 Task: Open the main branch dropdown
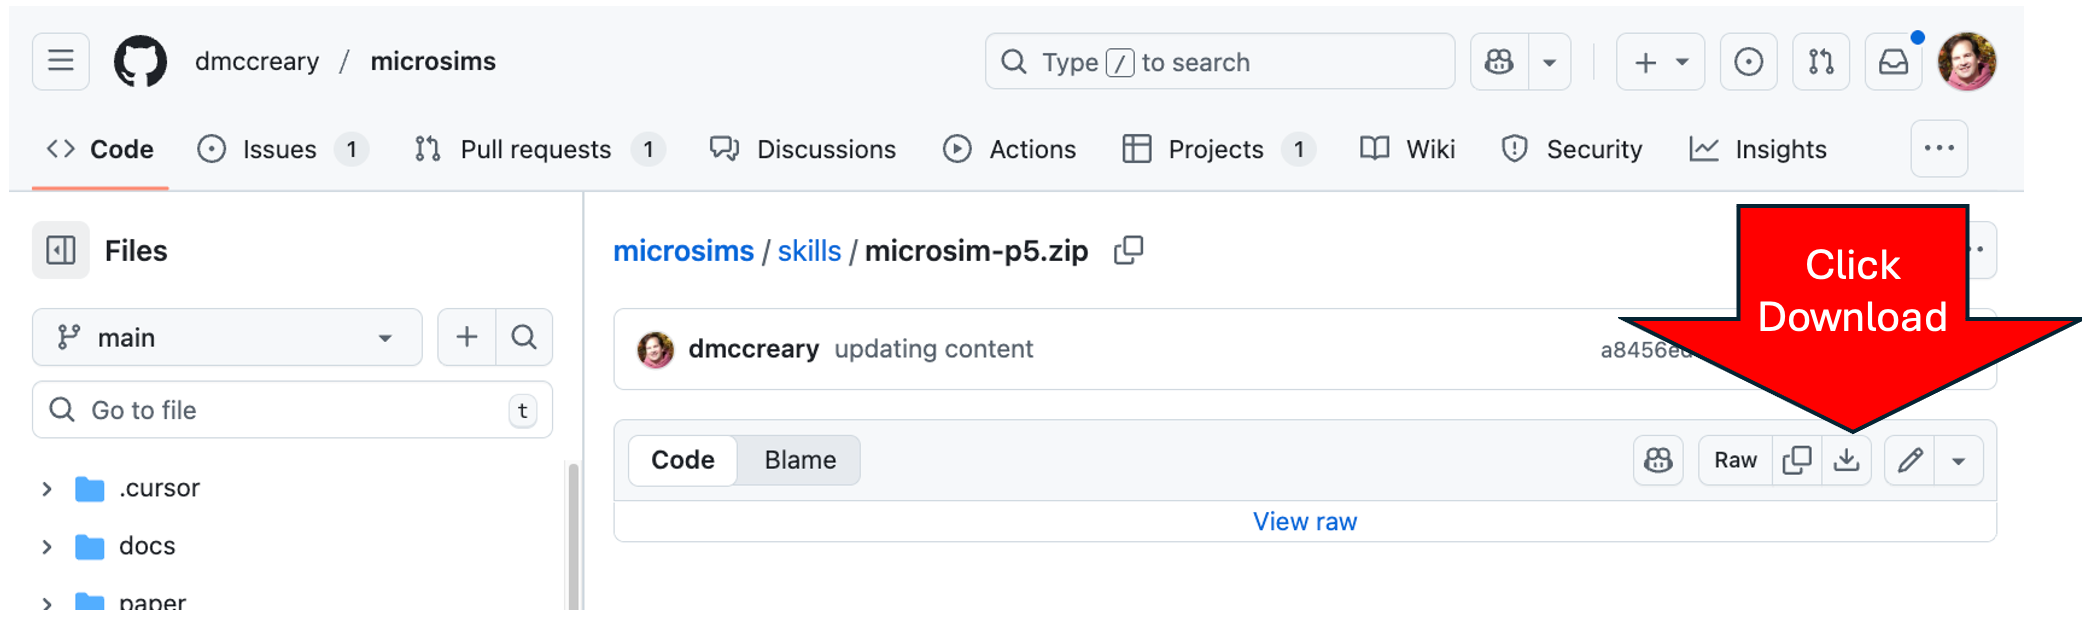tap(227, 338)
